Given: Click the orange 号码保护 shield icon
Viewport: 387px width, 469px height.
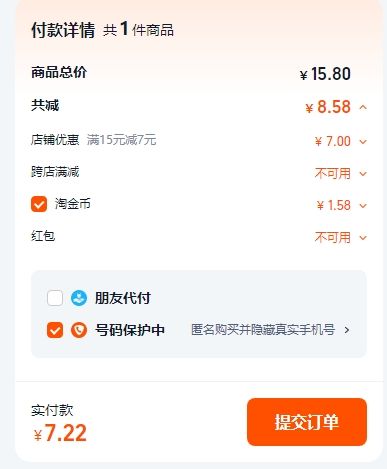Looking at the screenshot, I should (x=79, y=330).
